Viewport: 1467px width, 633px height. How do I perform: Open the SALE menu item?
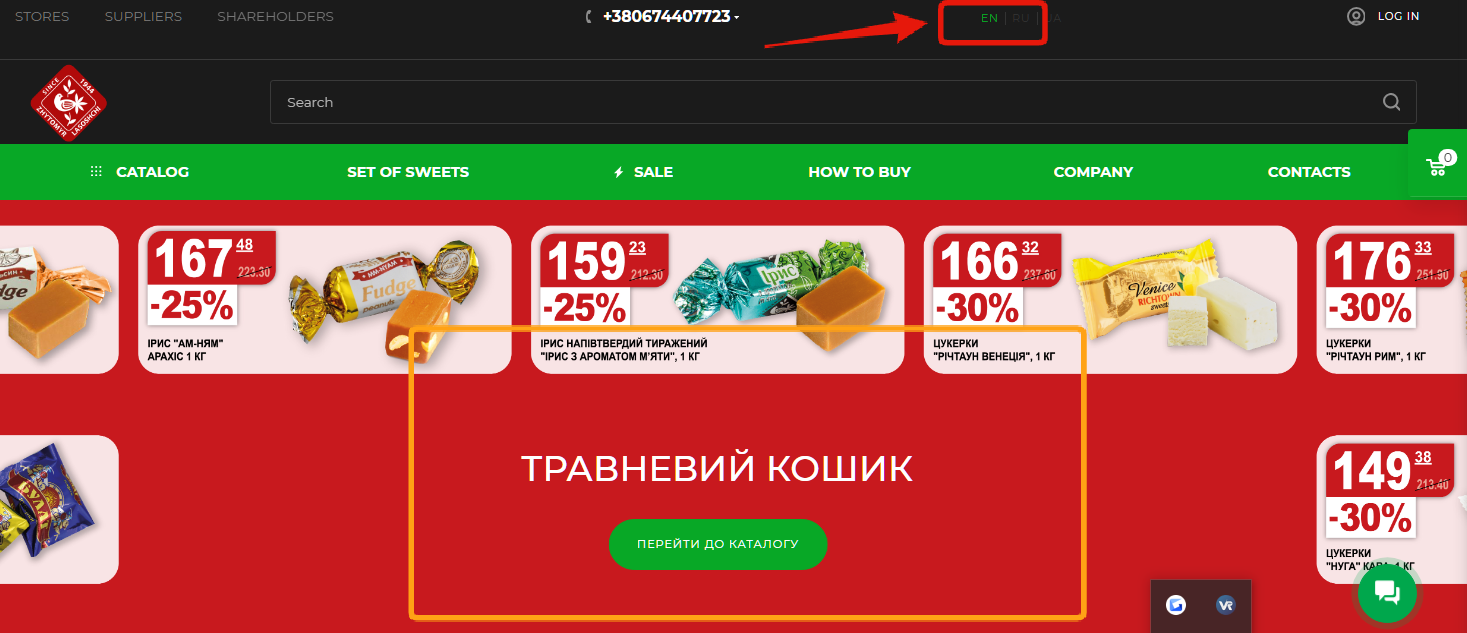coord(643,172)
